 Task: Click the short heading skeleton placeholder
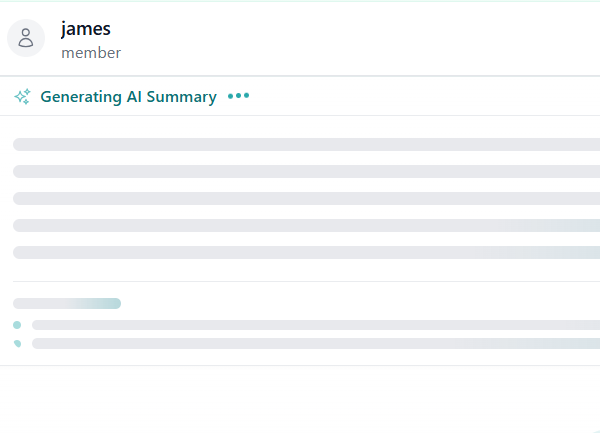pos(67,303)
